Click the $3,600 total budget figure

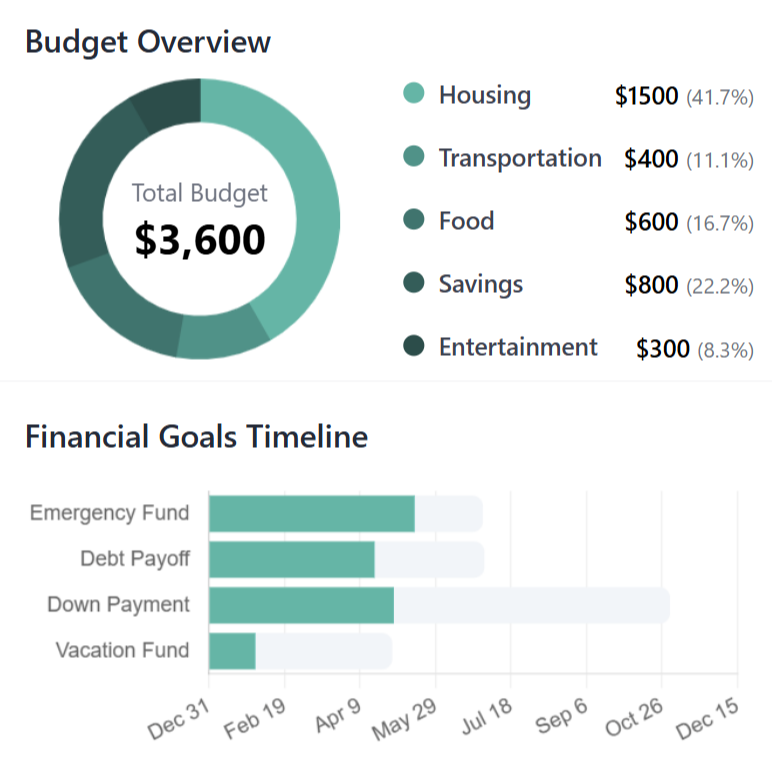click(x=200, y=239)
